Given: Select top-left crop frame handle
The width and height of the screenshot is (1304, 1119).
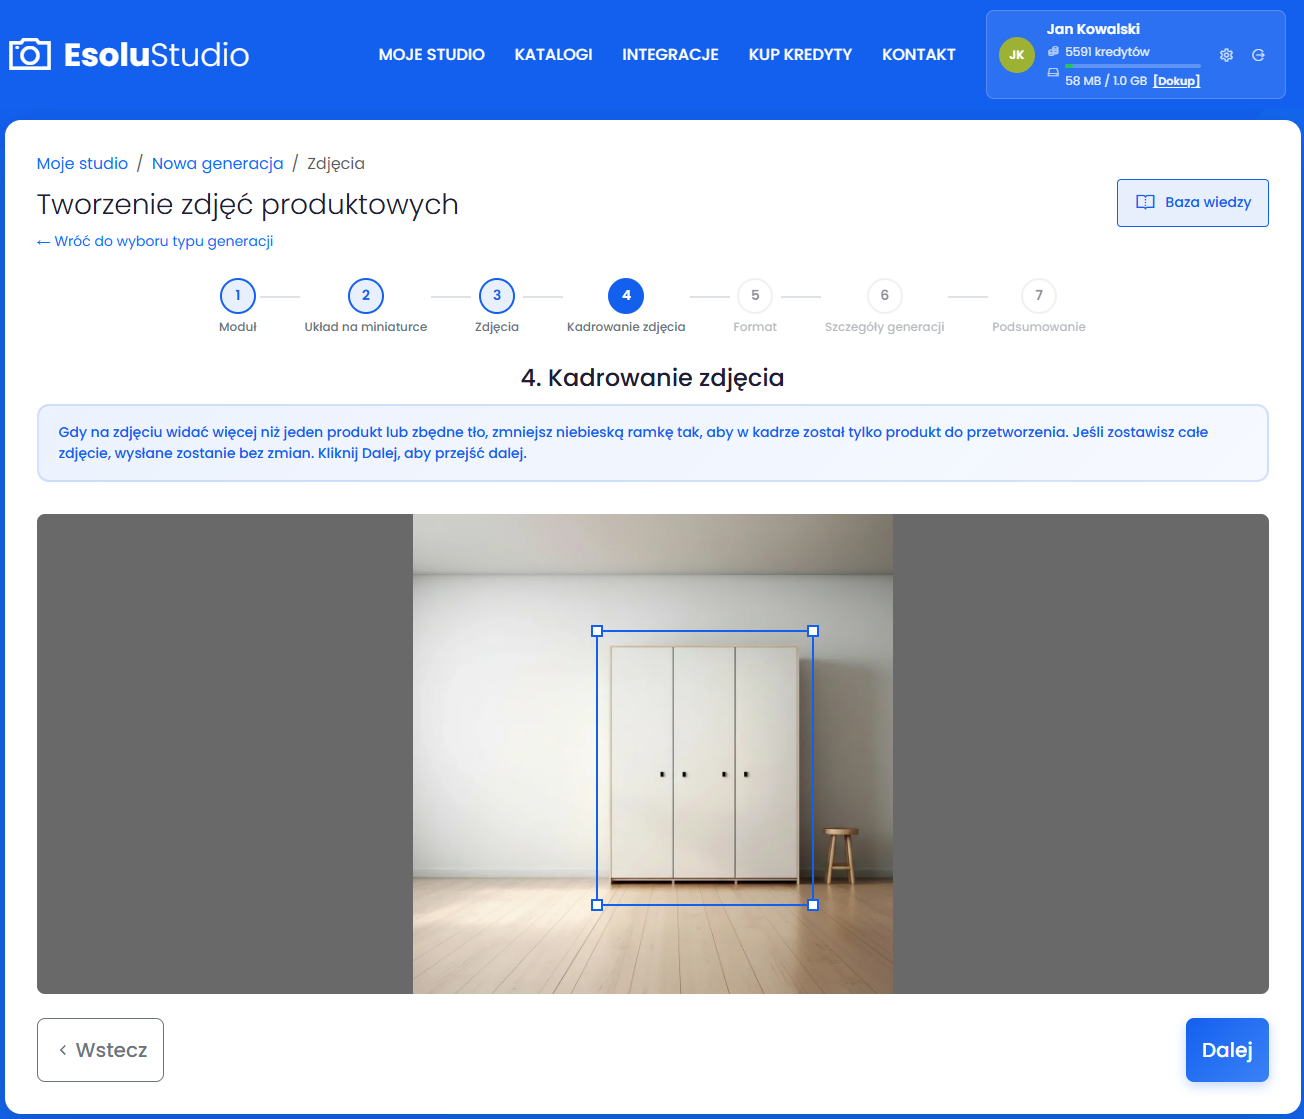Looking at the screenshot, I should click(597, 631).
